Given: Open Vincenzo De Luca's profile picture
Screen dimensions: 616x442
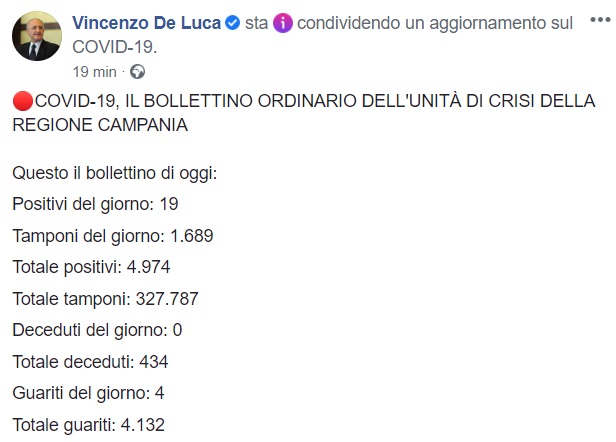Looking at the screenshot, I should tap(36, 37).
